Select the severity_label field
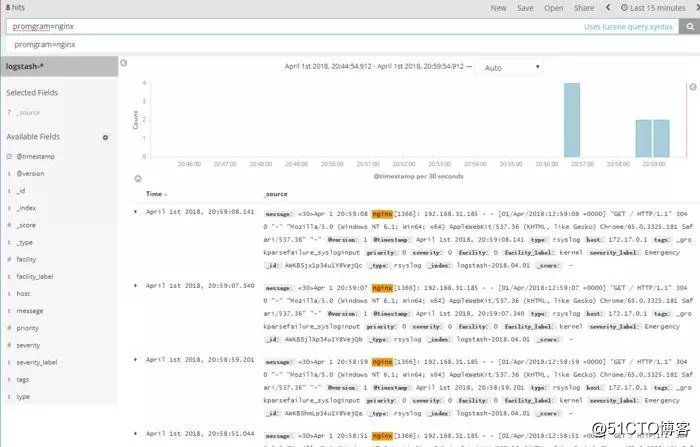This screenshot has height=447, width=700. [x=37, y=363]
